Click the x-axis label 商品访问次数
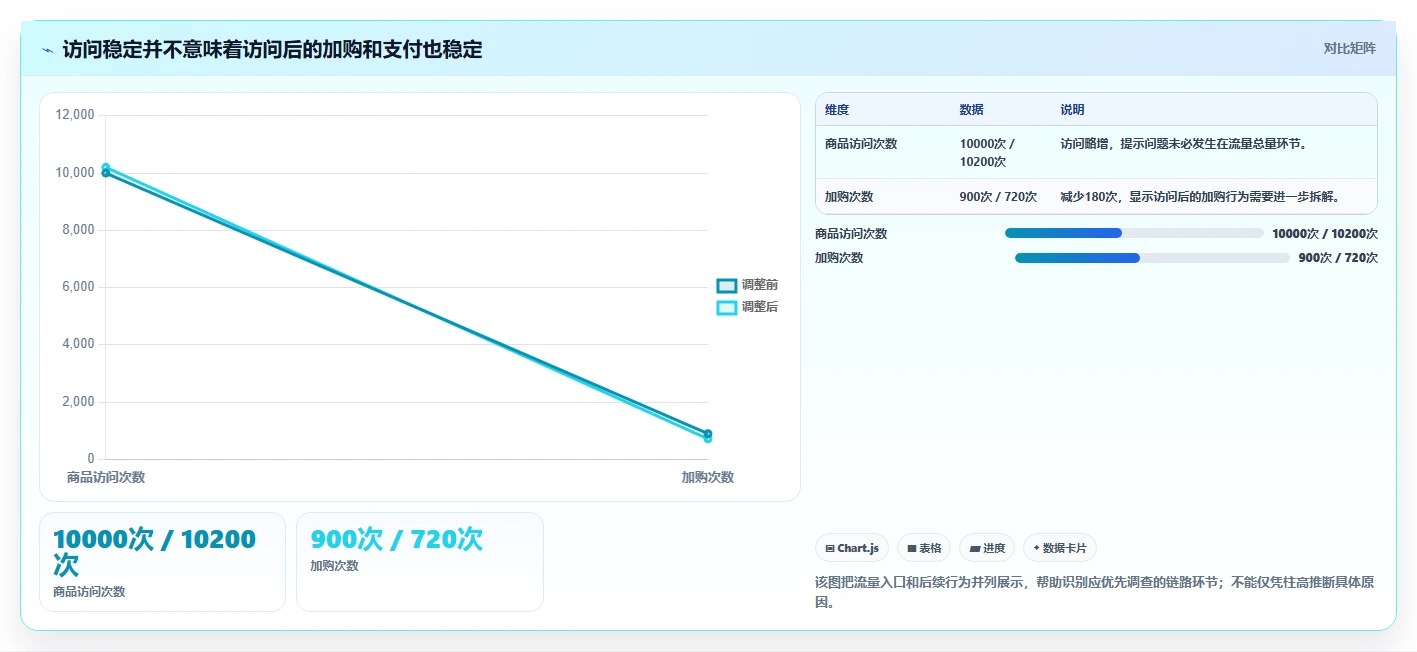The image size is (1417, 652). [106, 478]
